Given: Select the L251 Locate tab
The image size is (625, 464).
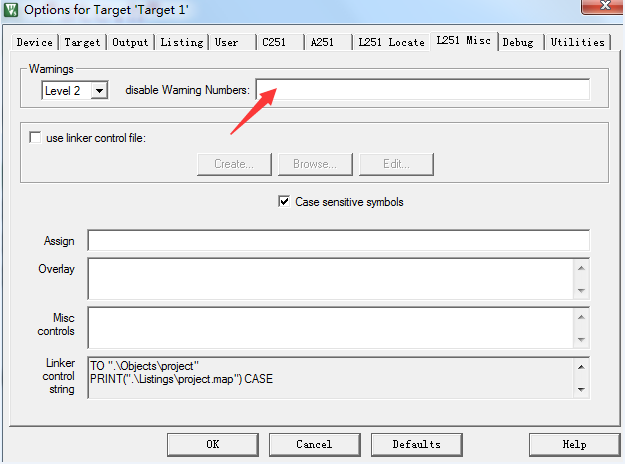Looking at the screenshot, I should (391, 42).
